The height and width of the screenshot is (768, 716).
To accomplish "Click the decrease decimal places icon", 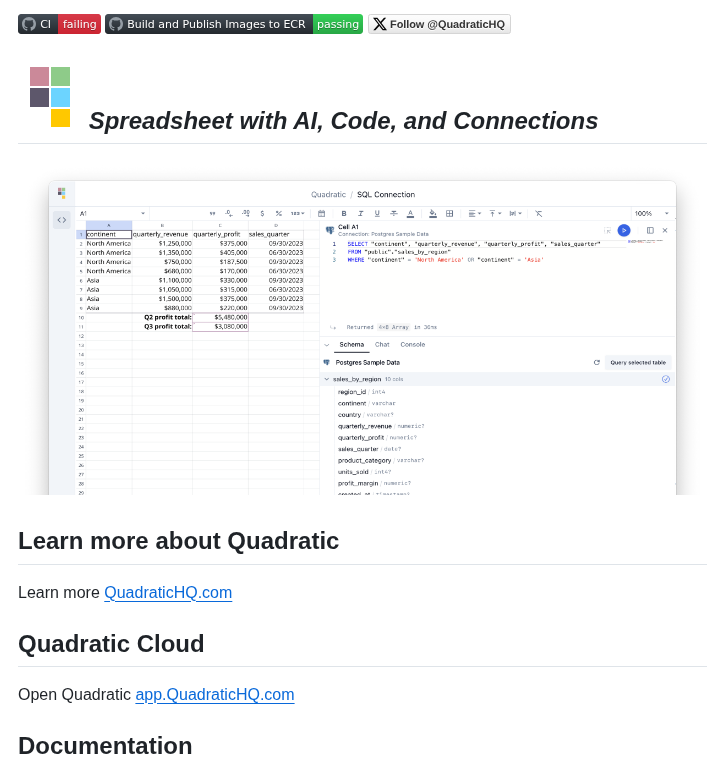I will [229, 214].
